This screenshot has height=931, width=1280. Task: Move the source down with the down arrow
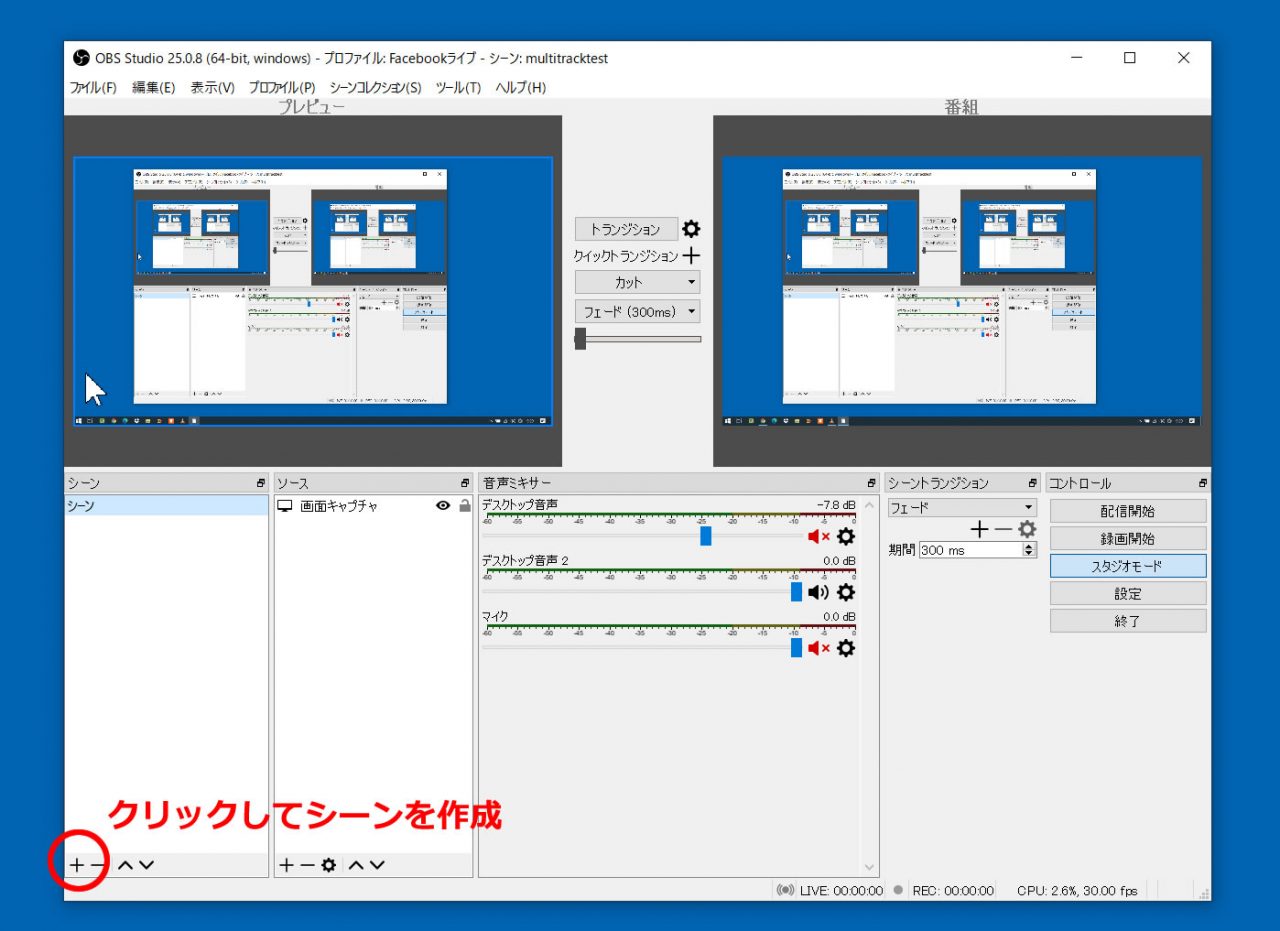click(376, 865)
